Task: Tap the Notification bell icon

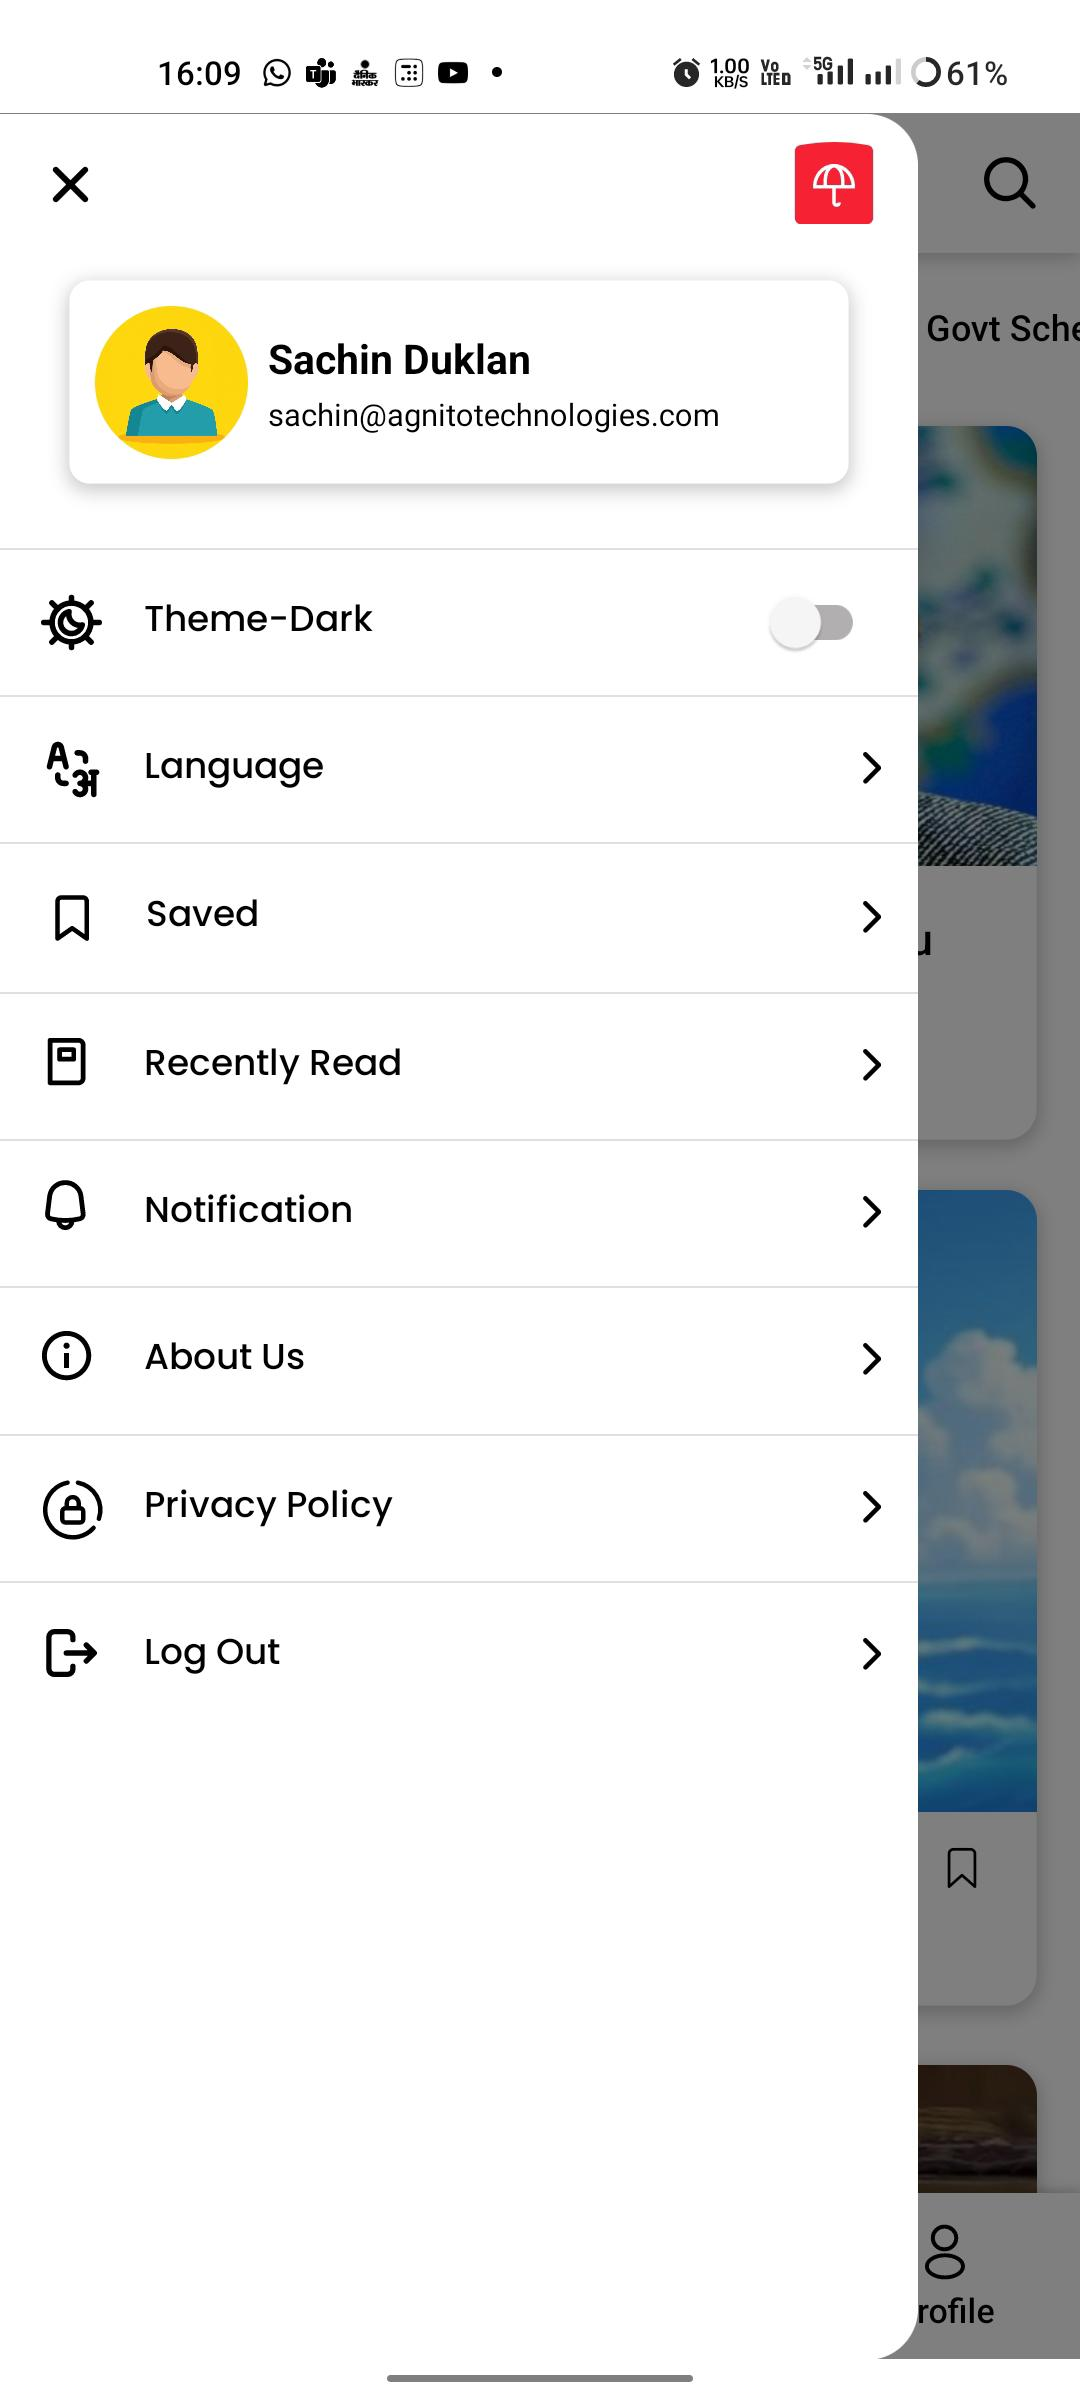Action: pos(66,1206)
